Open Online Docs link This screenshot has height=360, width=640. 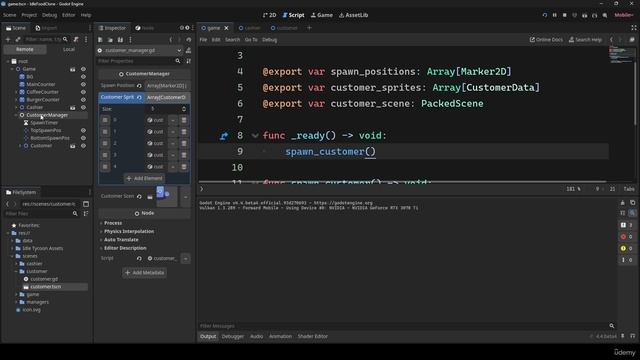546,40
